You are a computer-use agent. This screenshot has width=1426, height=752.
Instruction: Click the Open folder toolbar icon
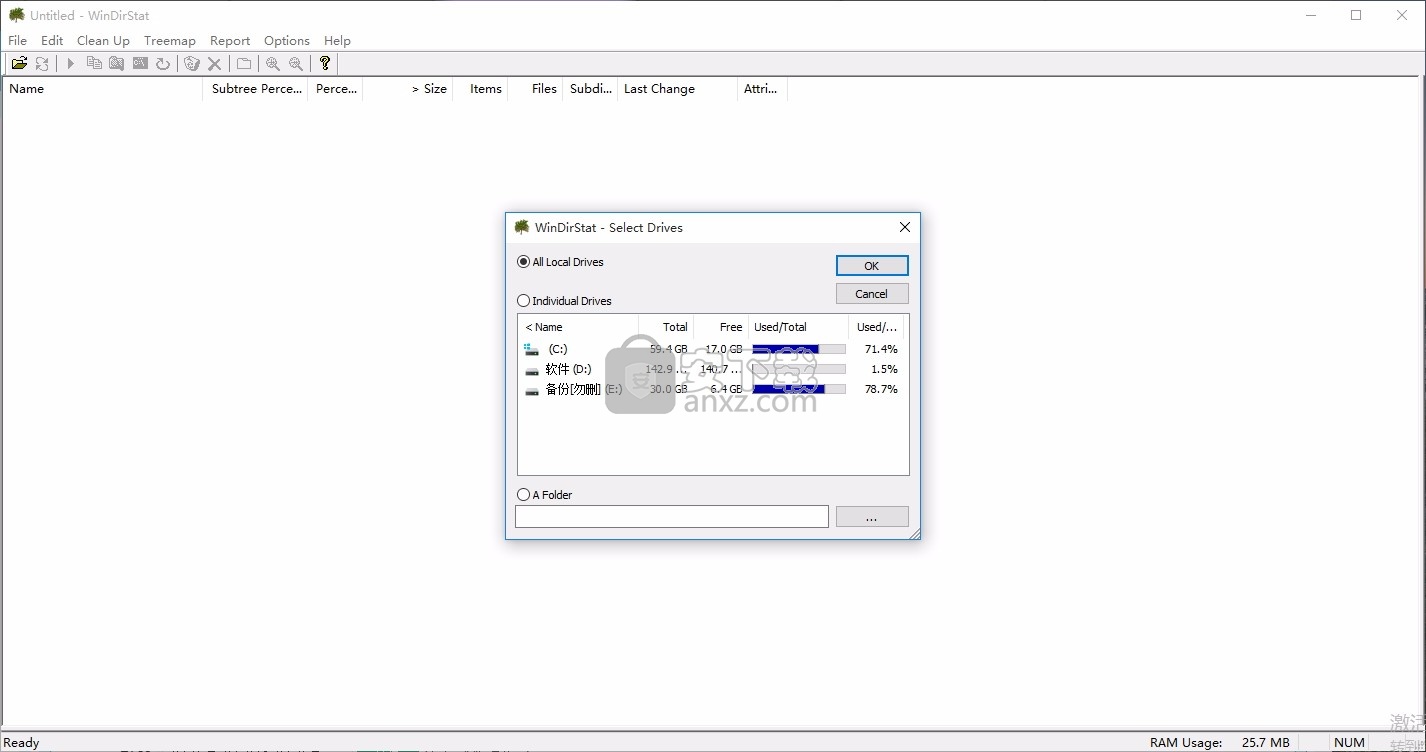pyautogui.click(x=19, y=63)
